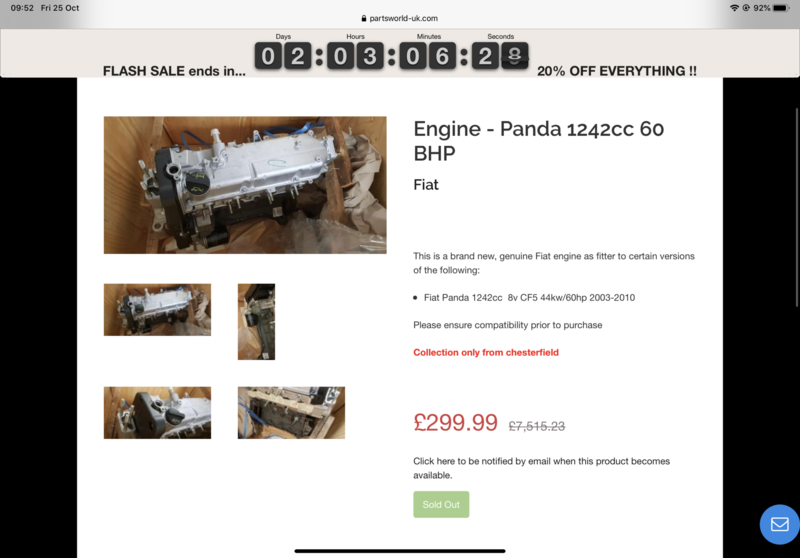Image resolution: width=800 pixels, height=558 pixels.
Task: Click the 20% OFF EVERYTHING banner text
Action: point(617,71)
